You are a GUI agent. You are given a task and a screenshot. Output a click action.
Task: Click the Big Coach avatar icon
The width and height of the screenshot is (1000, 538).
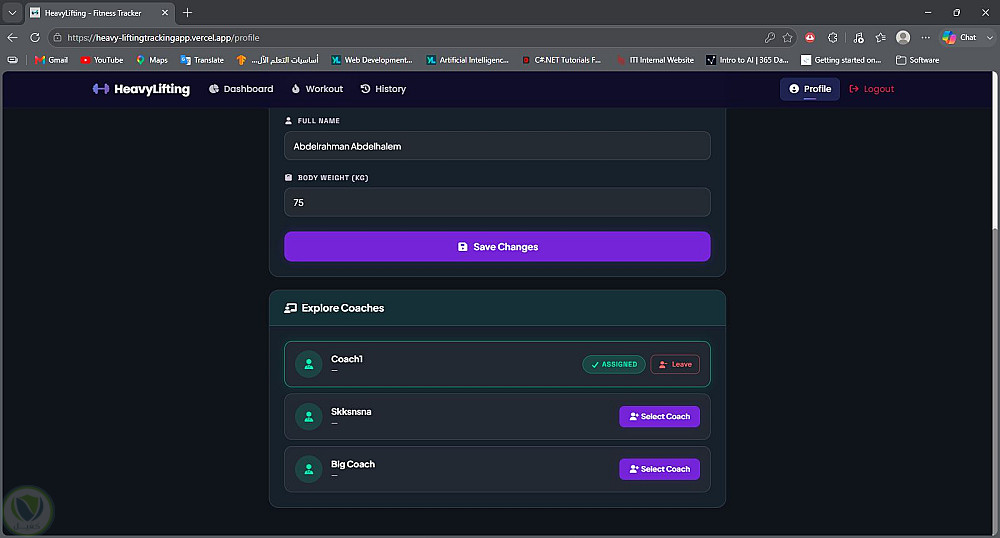[309, 469]
